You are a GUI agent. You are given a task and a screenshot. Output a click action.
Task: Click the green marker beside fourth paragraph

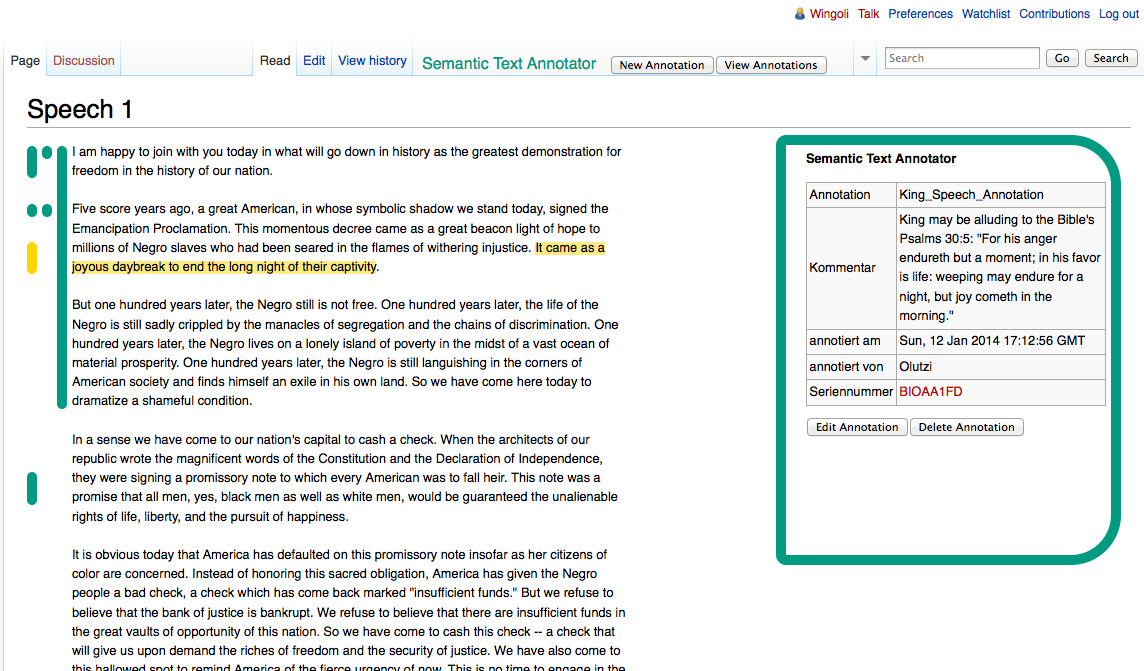(32, 488)
